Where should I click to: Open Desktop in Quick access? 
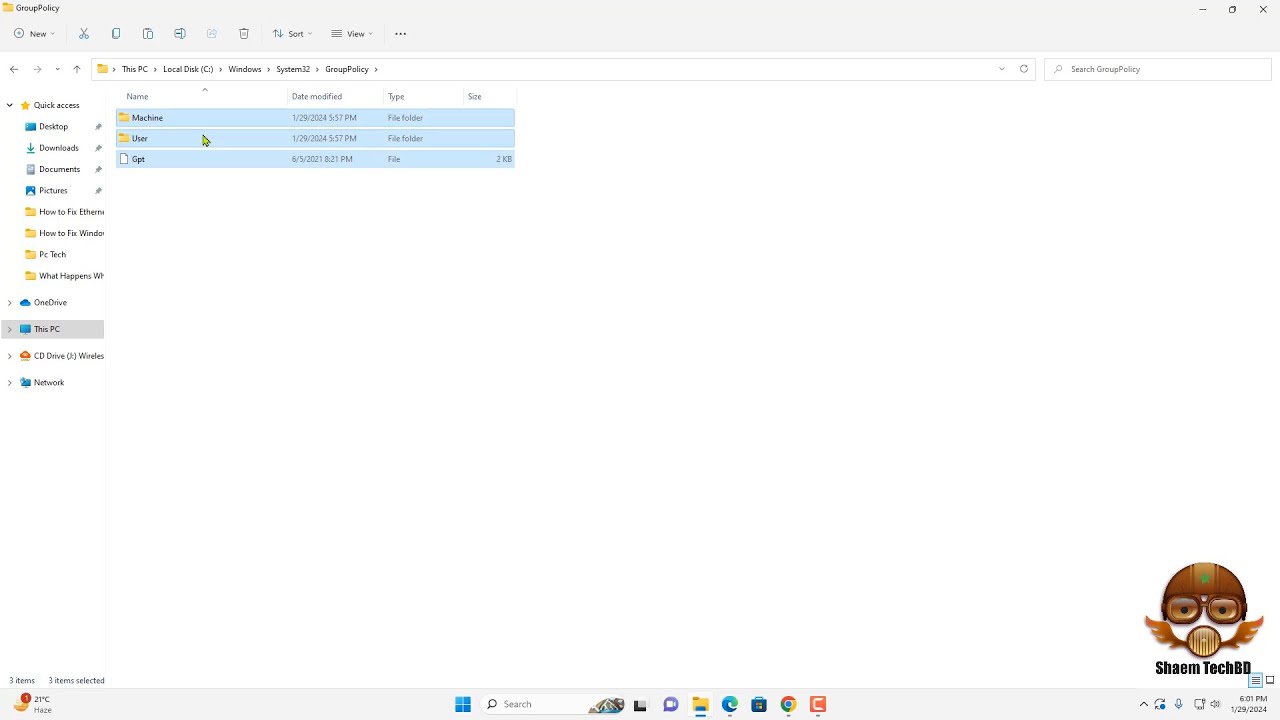[x=53, y=127]
